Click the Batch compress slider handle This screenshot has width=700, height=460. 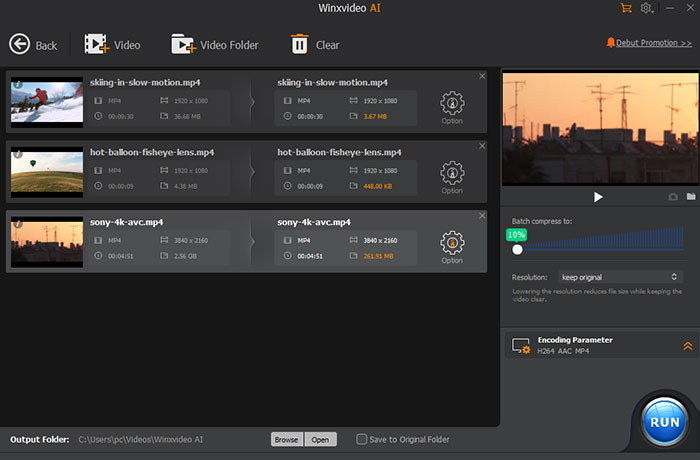[517, 250]
